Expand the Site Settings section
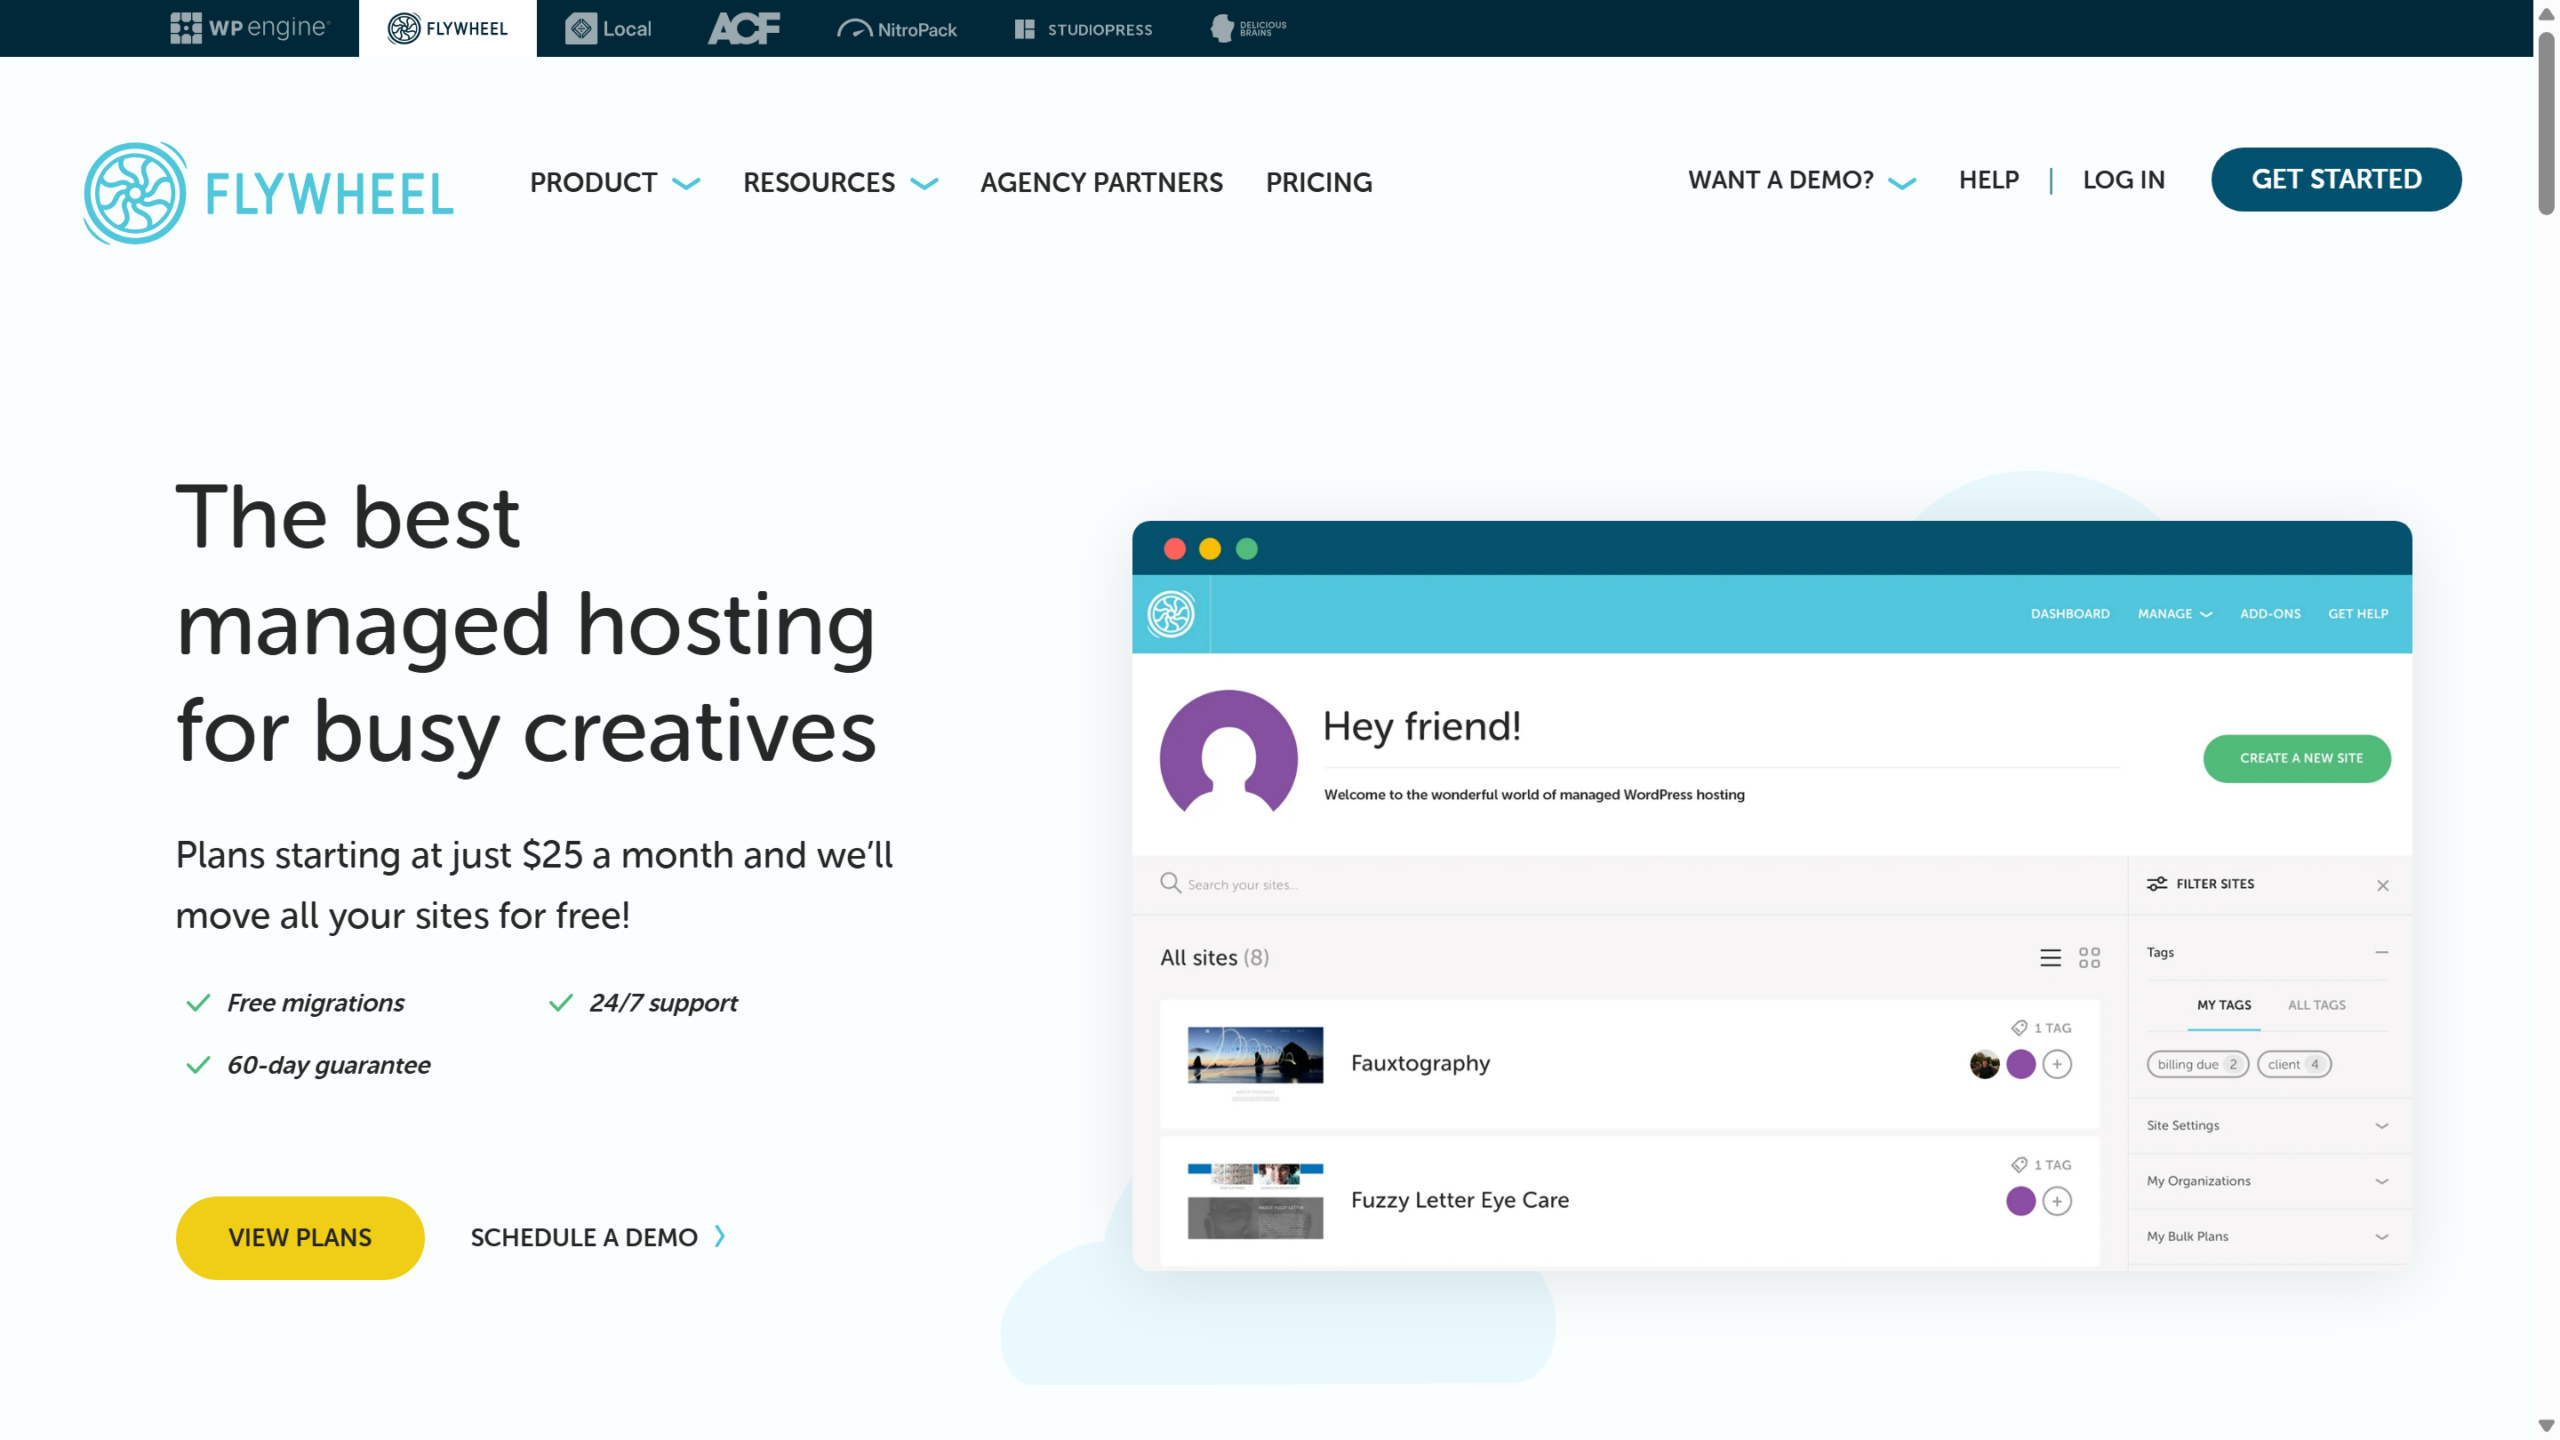Image resolution: width=2560 pixels, height=1440 pixels. [2268, 1125]
